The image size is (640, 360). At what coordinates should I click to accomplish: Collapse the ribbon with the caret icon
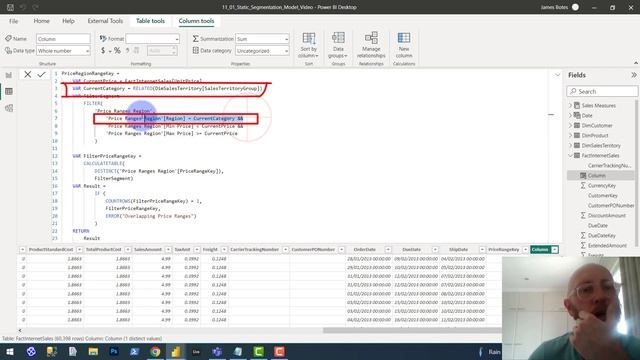(636, 63)
